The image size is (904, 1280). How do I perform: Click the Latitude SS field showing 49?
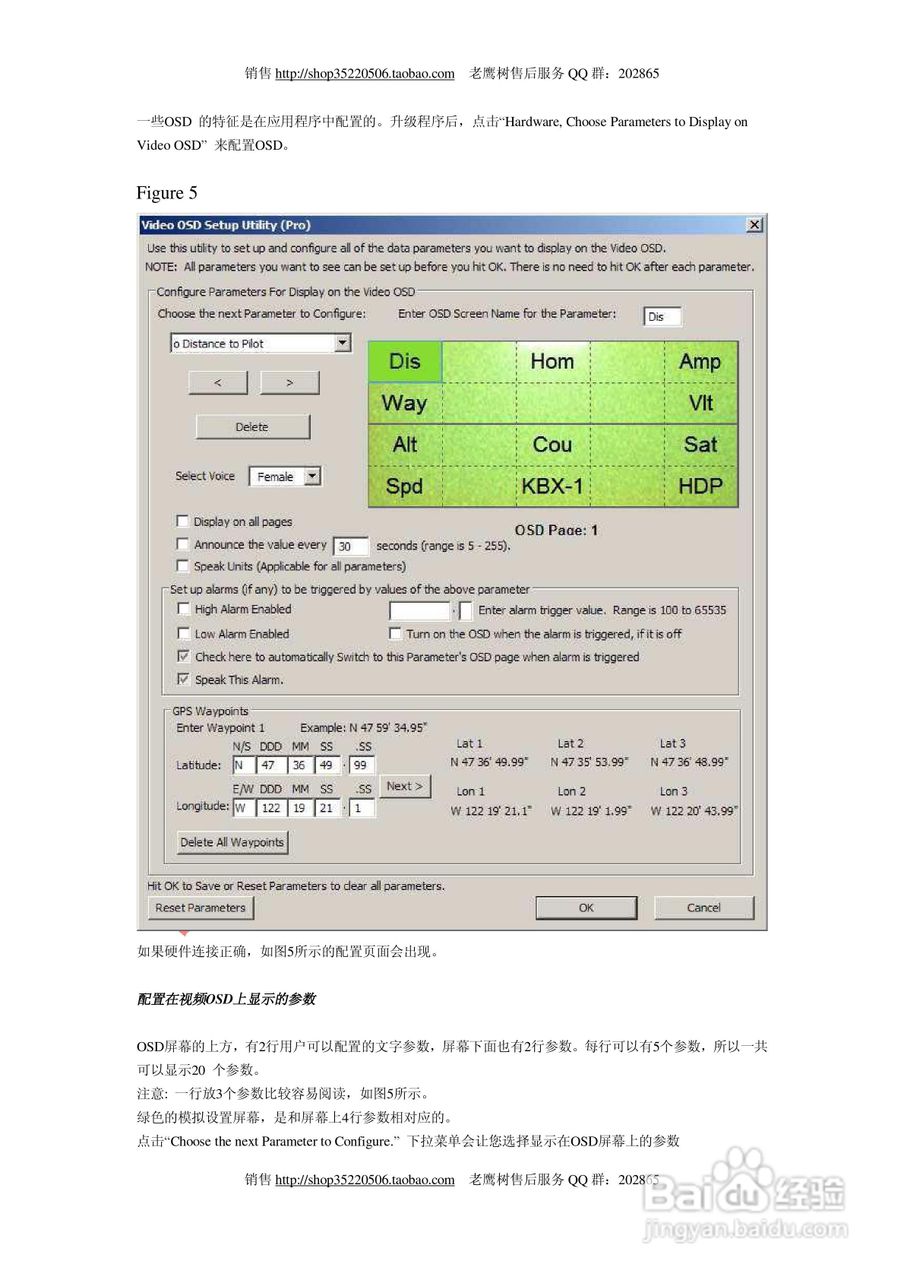pyautogui.click(x=327, y=765)
